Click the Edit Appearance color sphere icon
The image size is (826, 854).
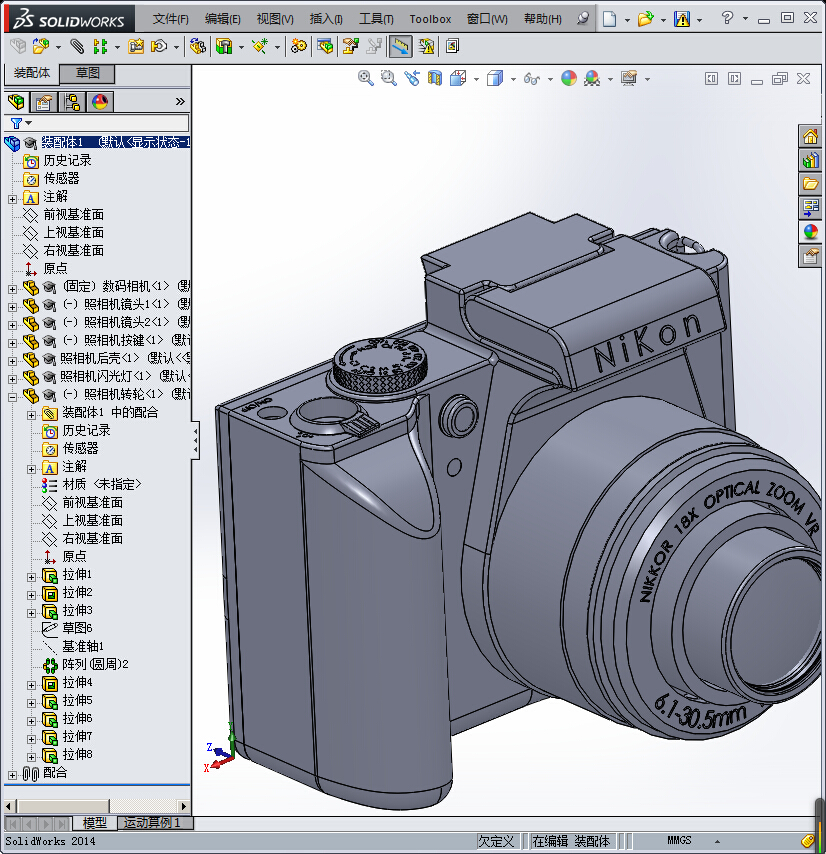click(x=569, y=78)
